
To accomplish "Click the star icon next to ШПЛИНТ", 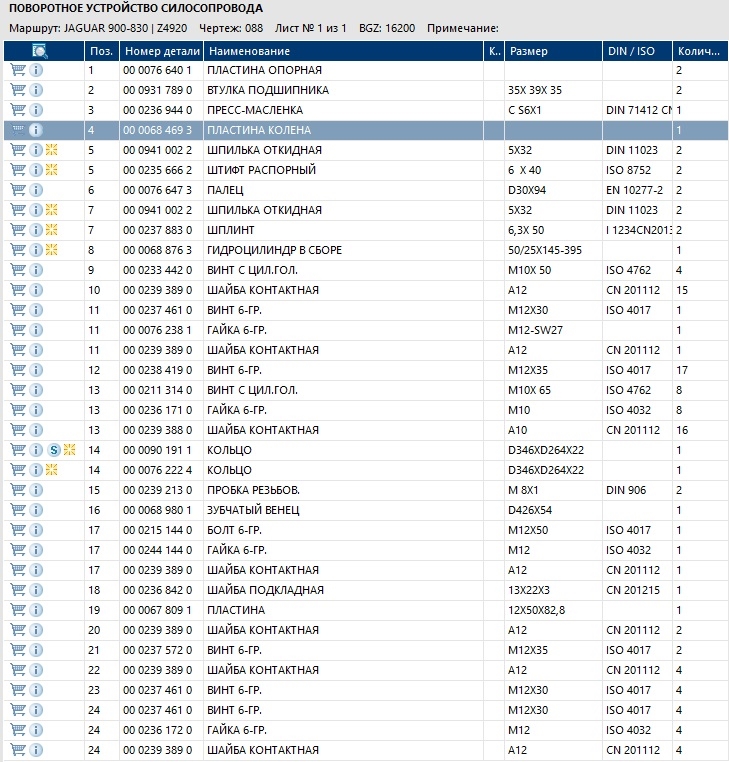I will pos(53,230).
